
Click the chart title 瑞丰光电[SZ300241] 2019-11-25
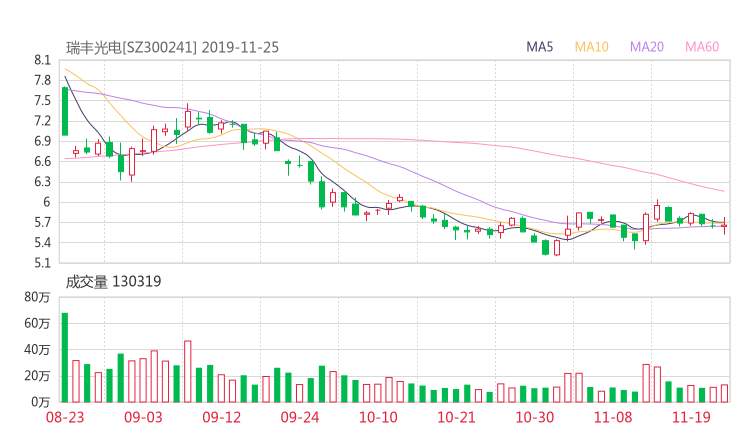172,47
